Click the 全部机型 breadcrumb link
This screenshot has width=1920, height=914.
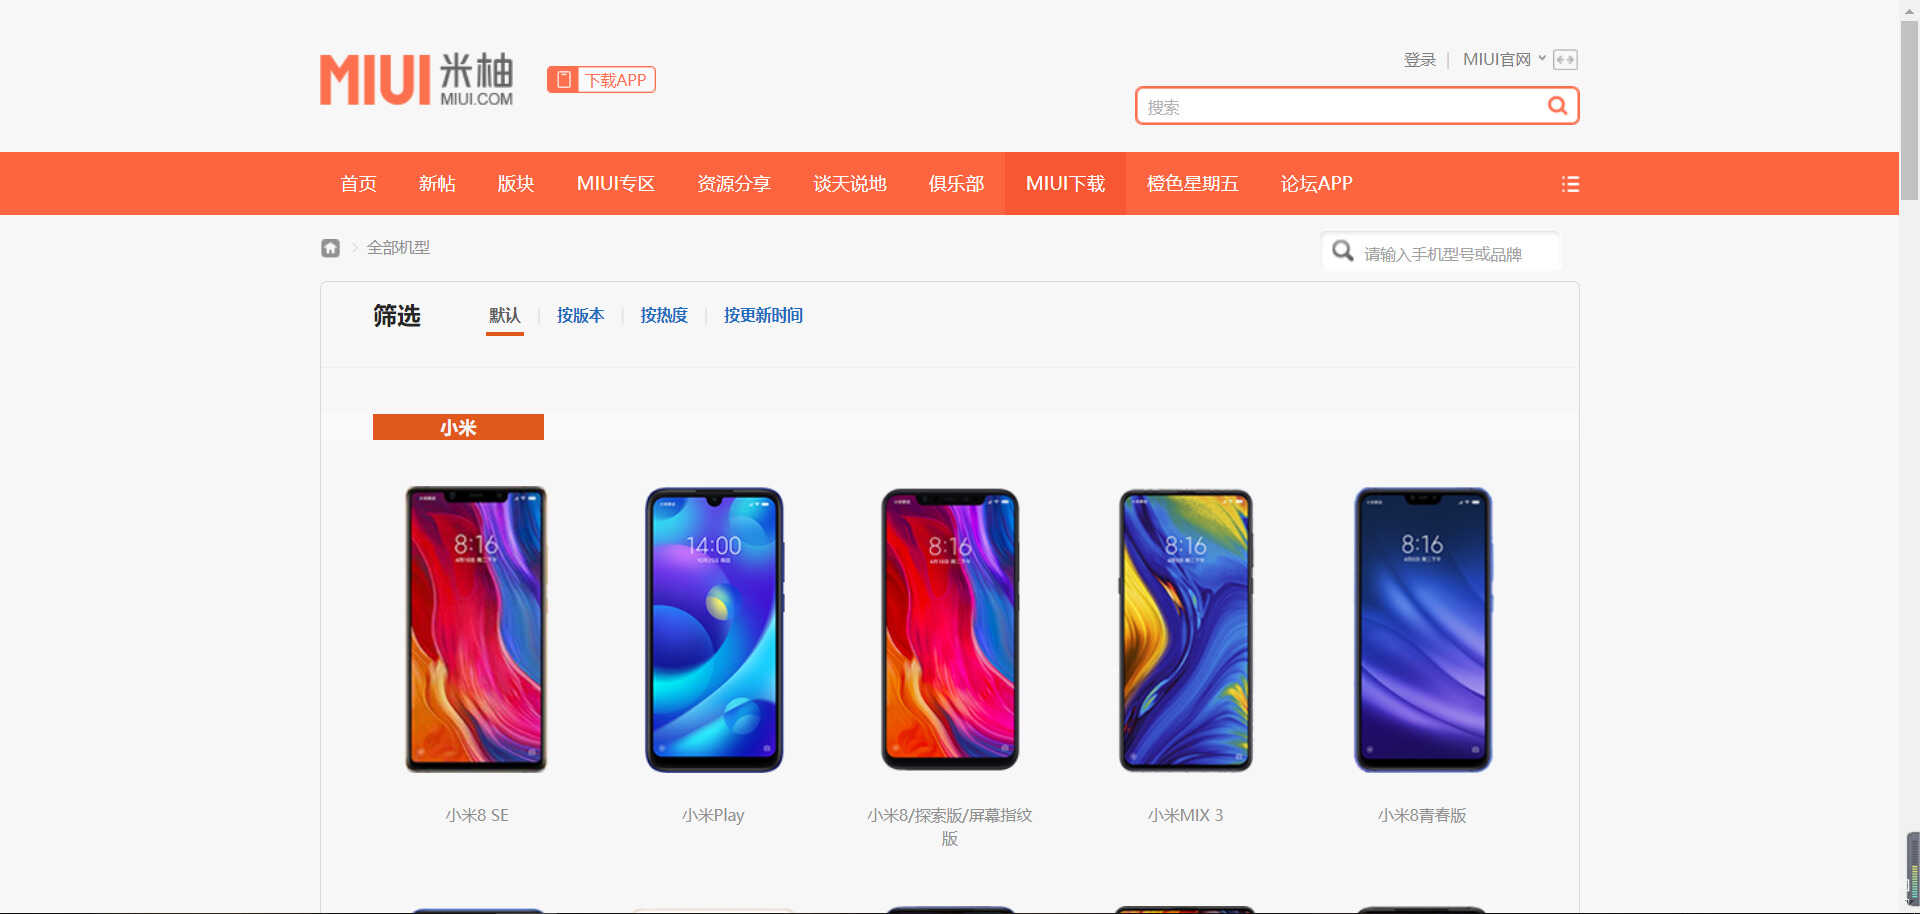click(x=398, y=247)
